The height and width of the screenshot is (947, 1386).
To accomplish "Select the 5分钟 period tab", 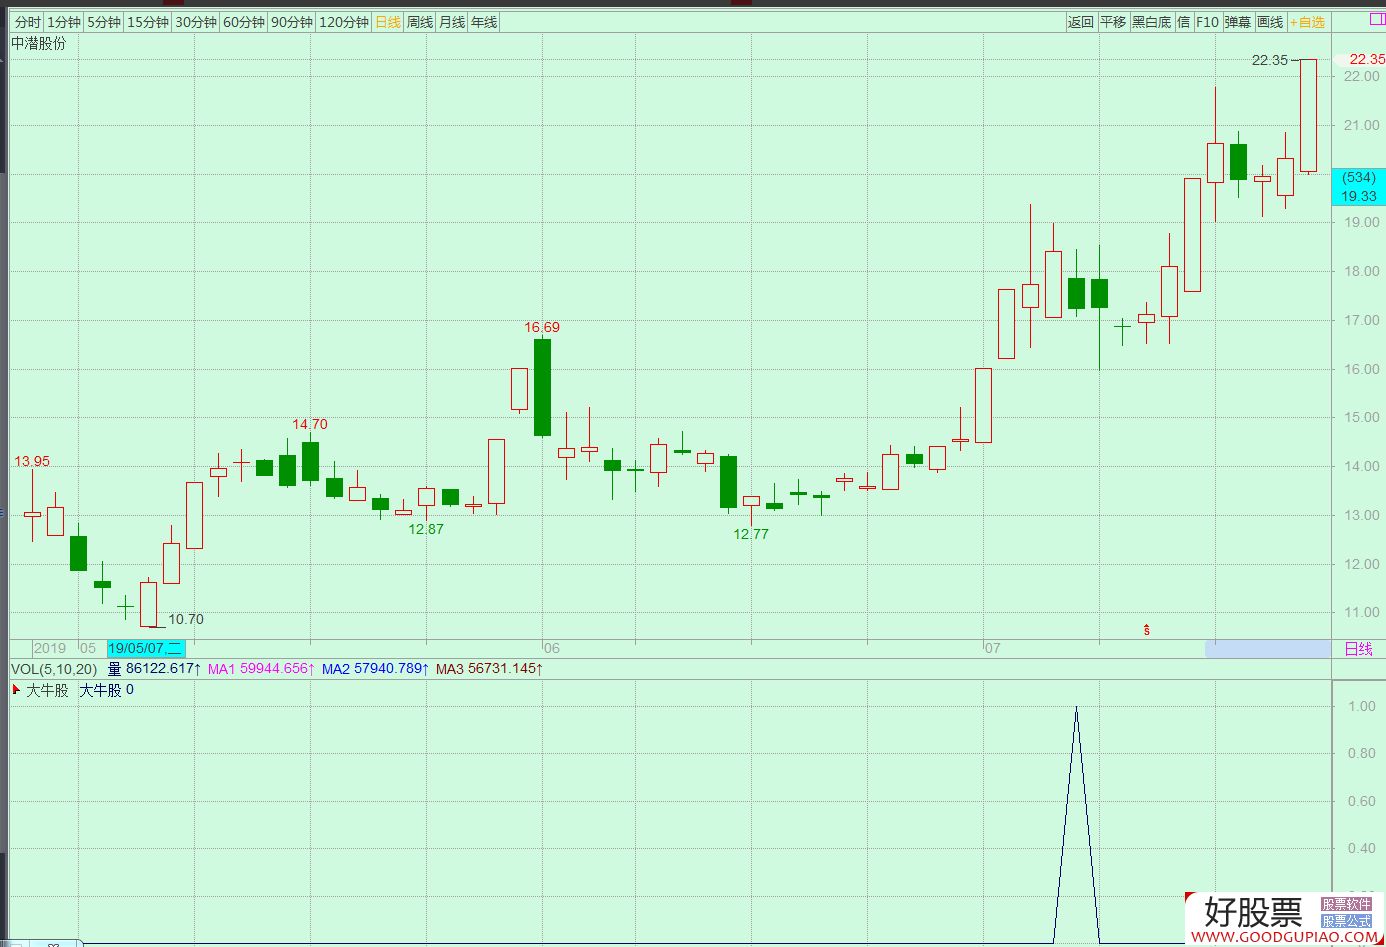I will pos(103,22).
